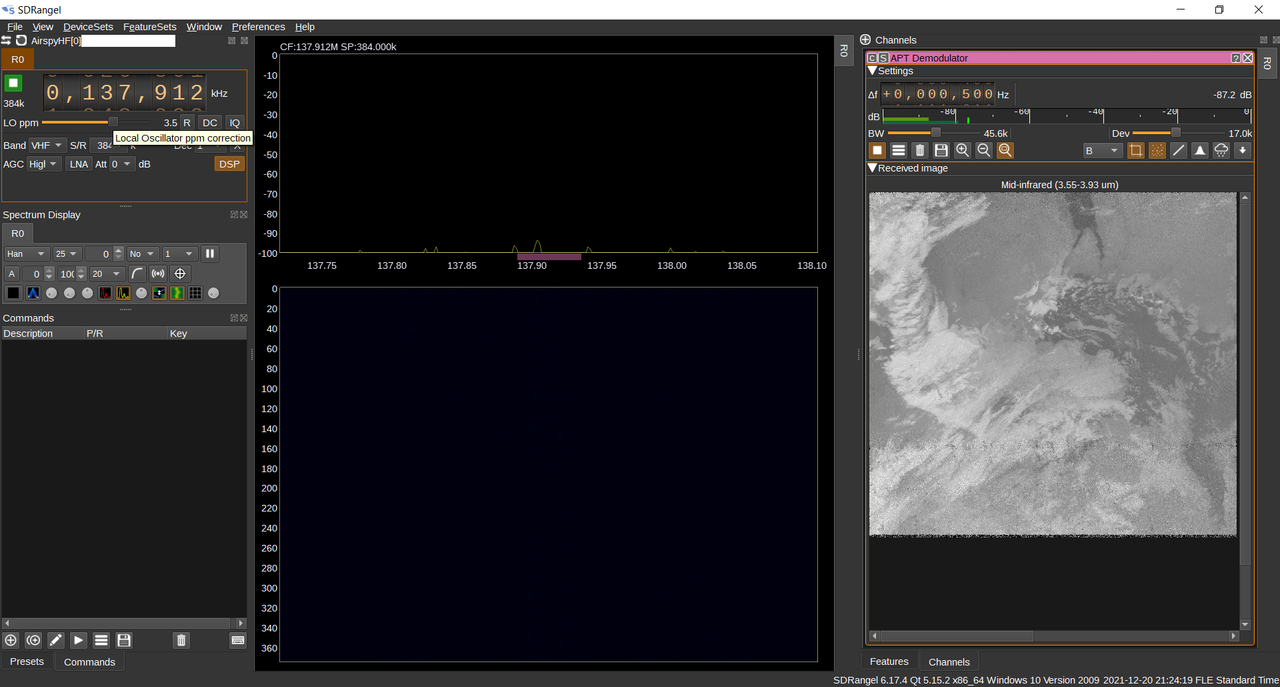Toggle DC offset correction
Screen dimensions: 1280x687
coord(210,123)
